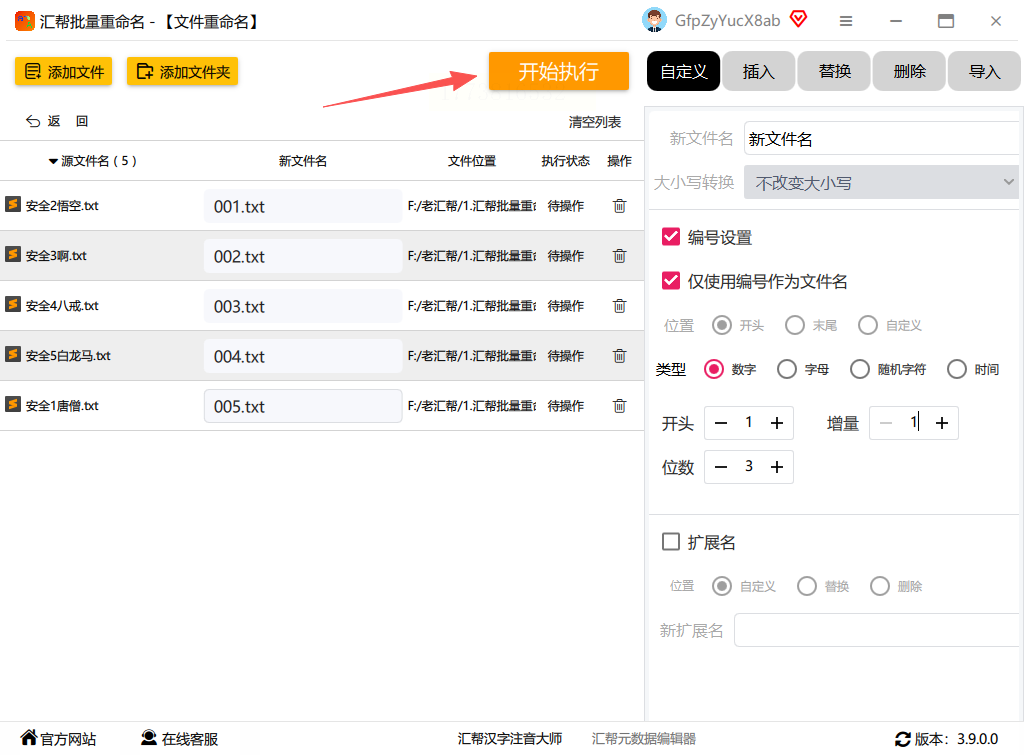Click the red VIP diamond badge
The image size is (1024, 755).
pyautogui.click(x=798, y=19)
